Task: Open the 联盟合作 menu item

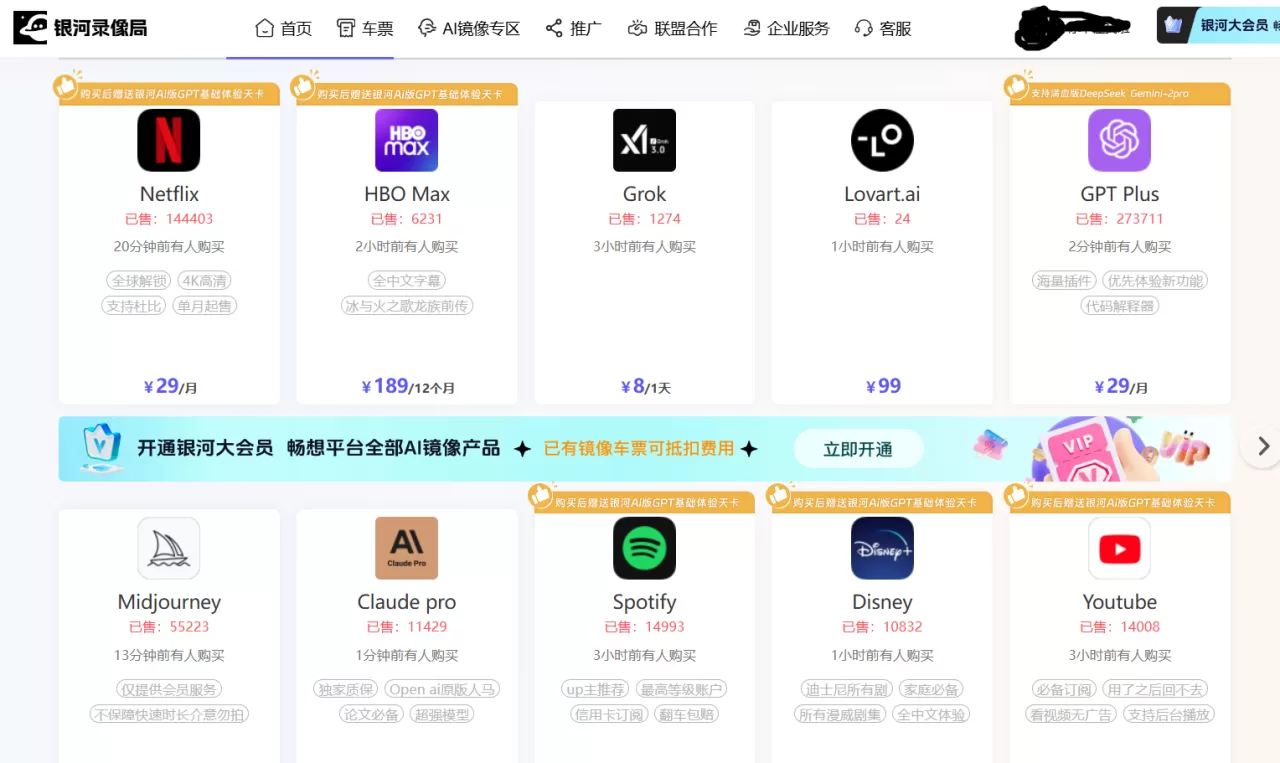Action: pos(673,28)
